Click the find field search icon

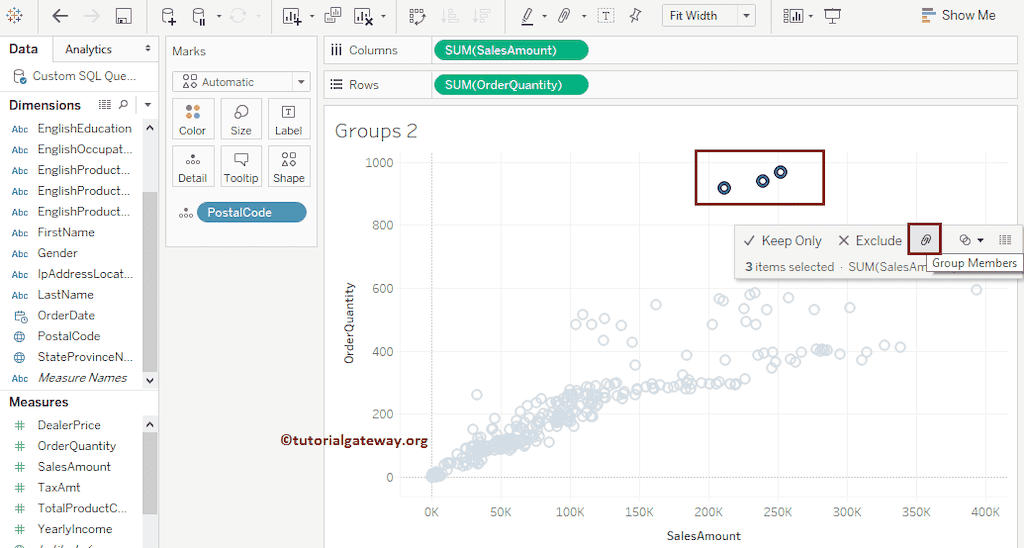pyautogui.click(x=123, y=105)
